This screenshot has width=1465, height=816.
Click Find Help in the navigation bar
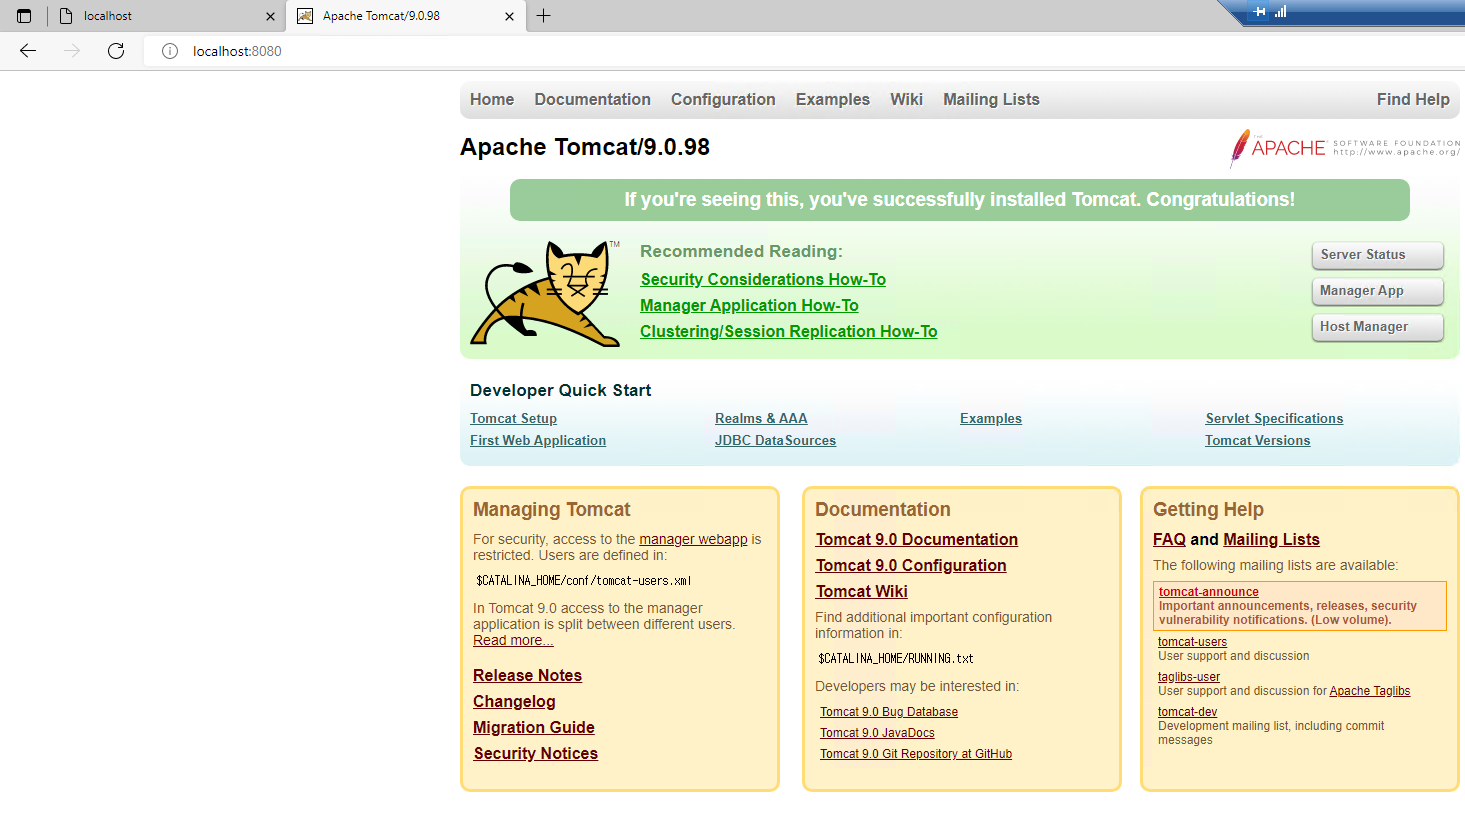1413,99
